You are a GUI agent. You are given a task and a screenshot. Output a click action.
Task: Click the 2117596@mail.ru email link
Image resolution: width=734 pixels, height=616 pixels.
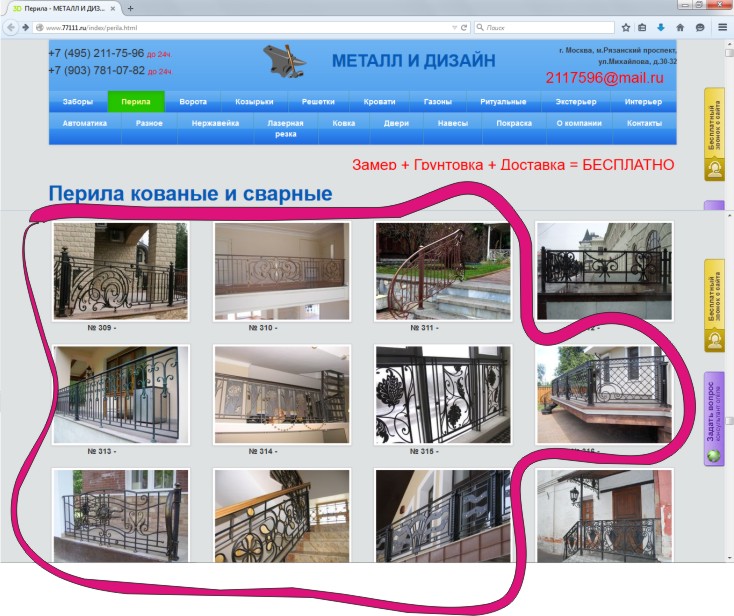pyautogui.click(x=604, y=78)
